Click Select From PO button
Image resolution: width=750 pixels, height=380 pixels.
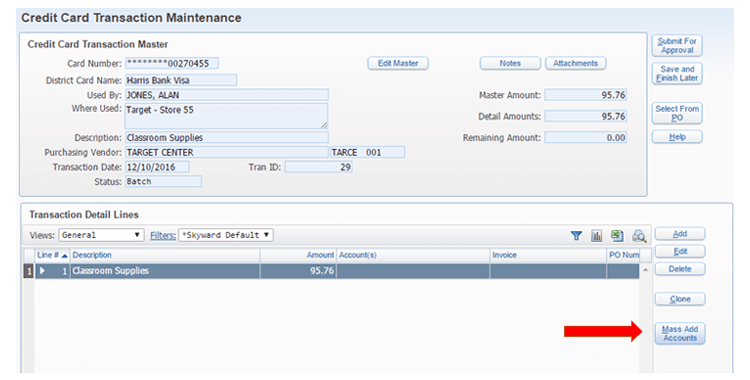[x=677, y=113]
